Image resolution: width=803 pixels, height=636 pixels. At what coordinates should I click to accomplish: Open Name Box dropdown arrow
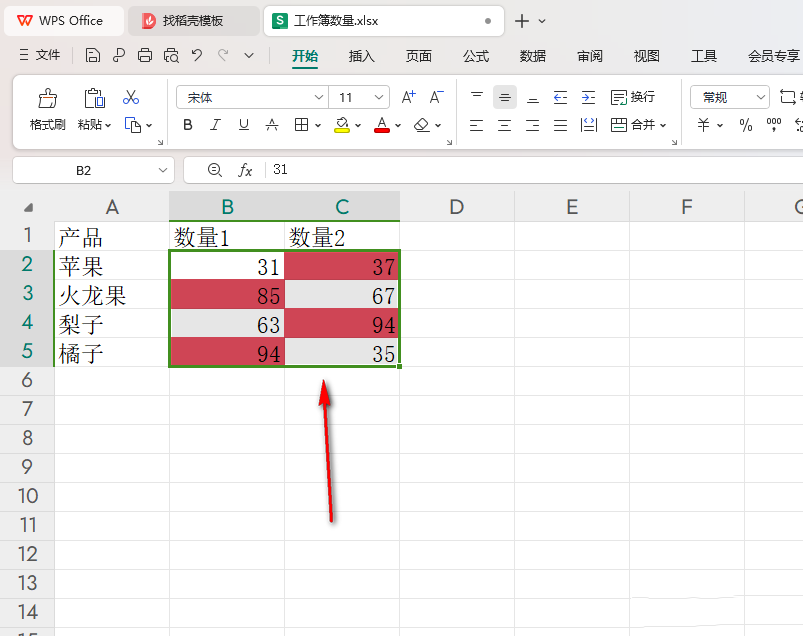(163, 170)
